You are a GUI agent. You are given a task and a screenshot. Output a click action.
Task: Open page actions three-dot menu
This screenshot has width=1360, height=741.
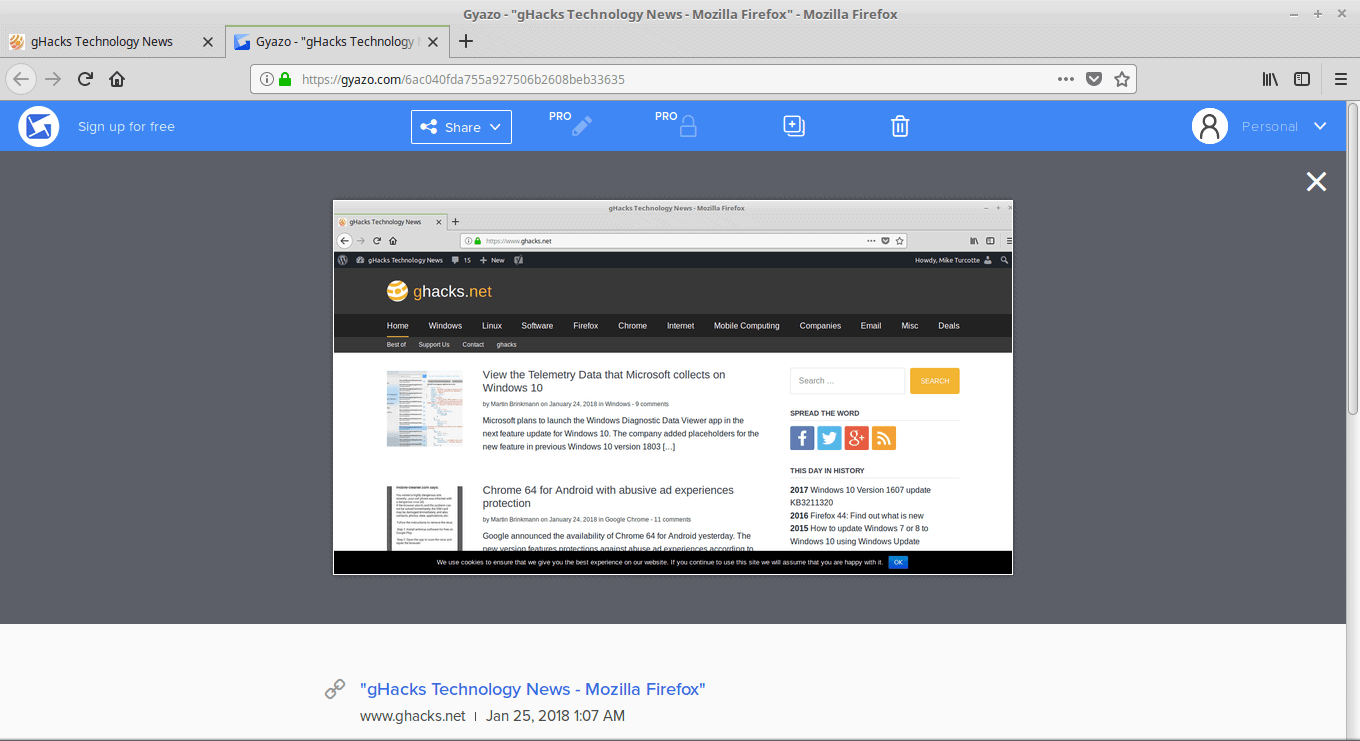tap(1066, 79)
